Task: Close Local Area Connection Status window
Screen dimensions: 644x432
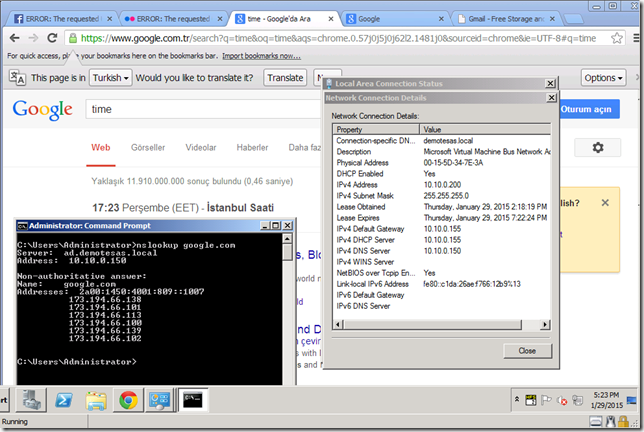Action: [x=550, y=83]
